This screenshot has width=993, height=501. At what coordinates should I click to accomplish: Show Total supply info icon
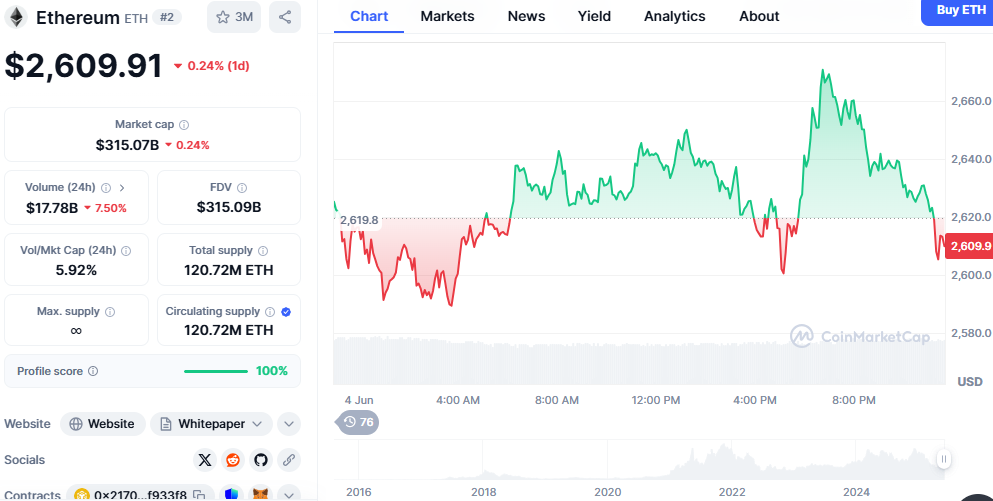(x=263, y=250)
